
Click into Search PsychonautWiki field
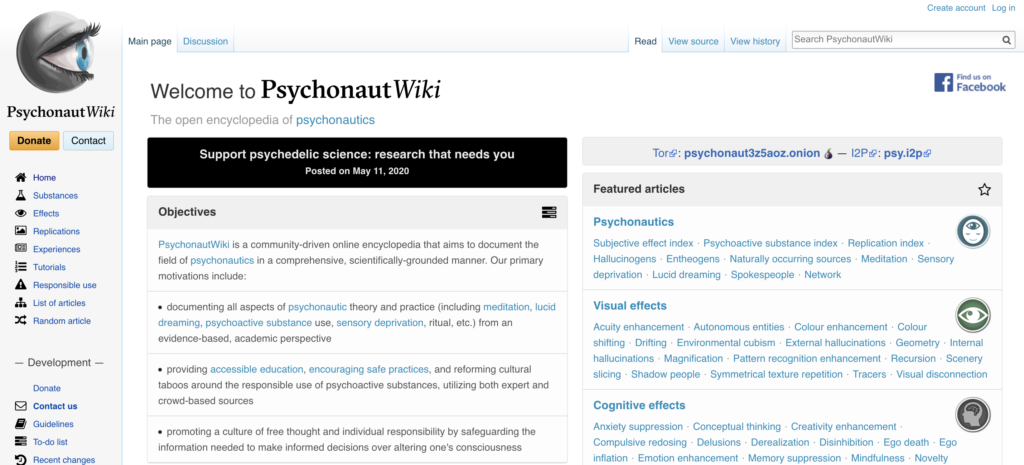895,40
